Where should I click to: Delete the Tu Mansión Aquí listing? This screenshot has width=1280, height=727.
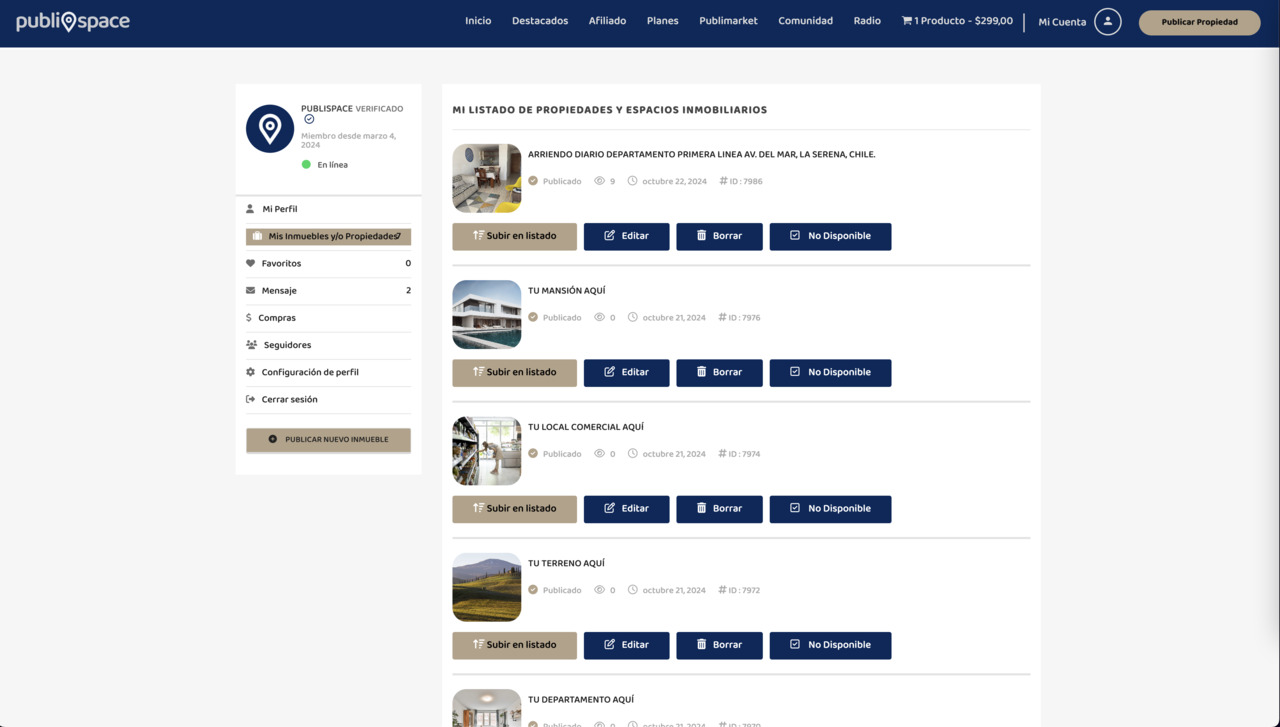(x=719, y=373)
